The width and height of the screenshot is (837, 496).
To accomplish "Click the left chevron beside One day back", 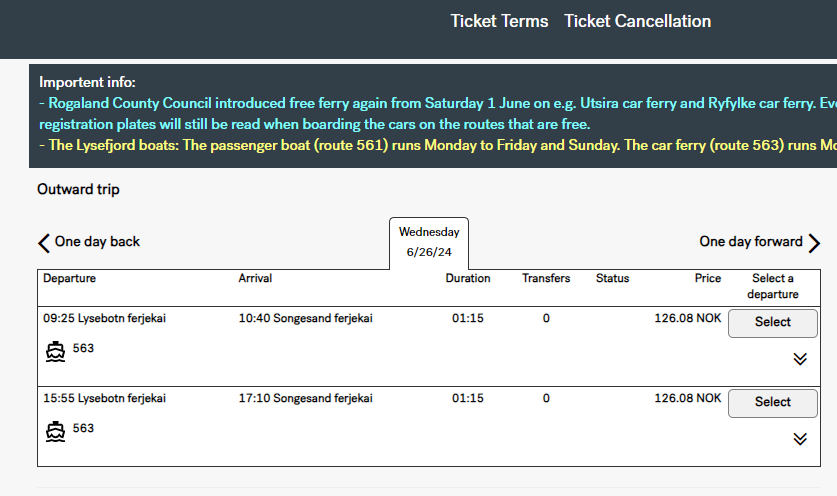I will click(x=44, y=243).
